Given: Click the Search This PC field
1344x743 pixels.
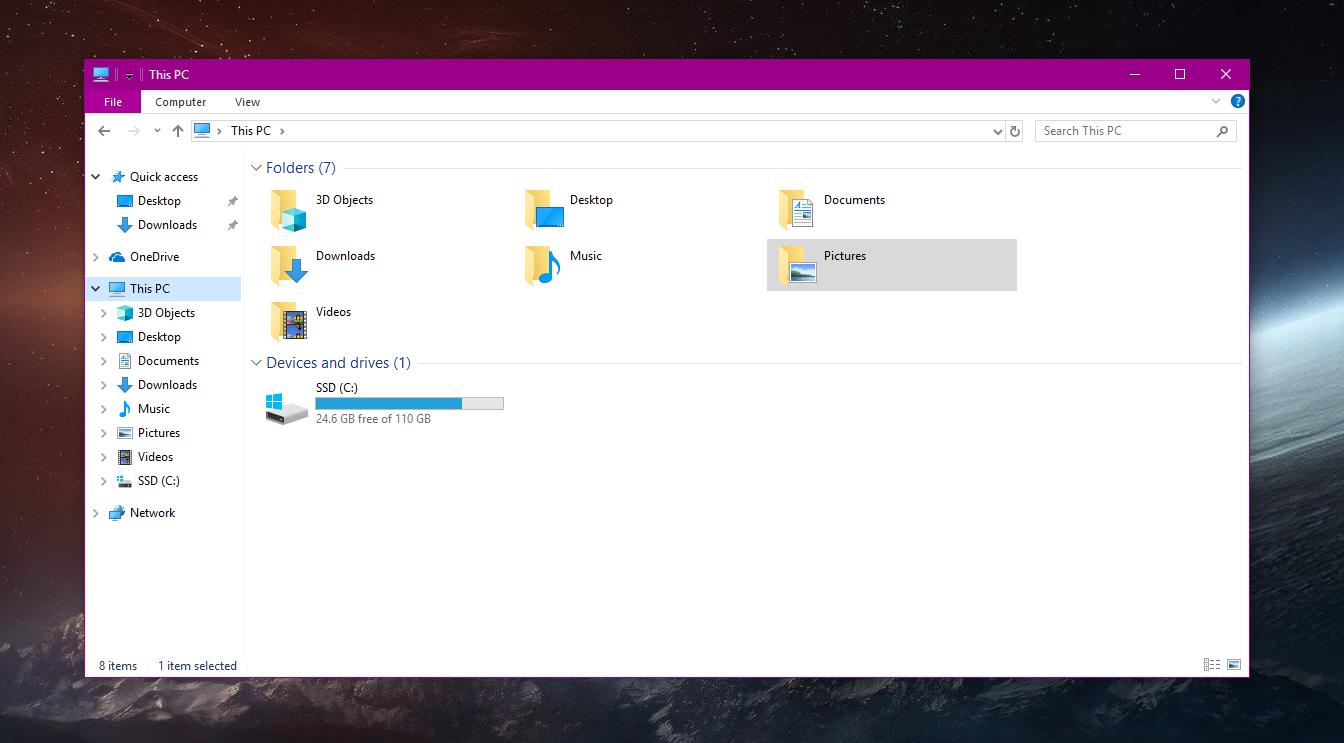Looking at the screenshot, I should pos(1125,131).
